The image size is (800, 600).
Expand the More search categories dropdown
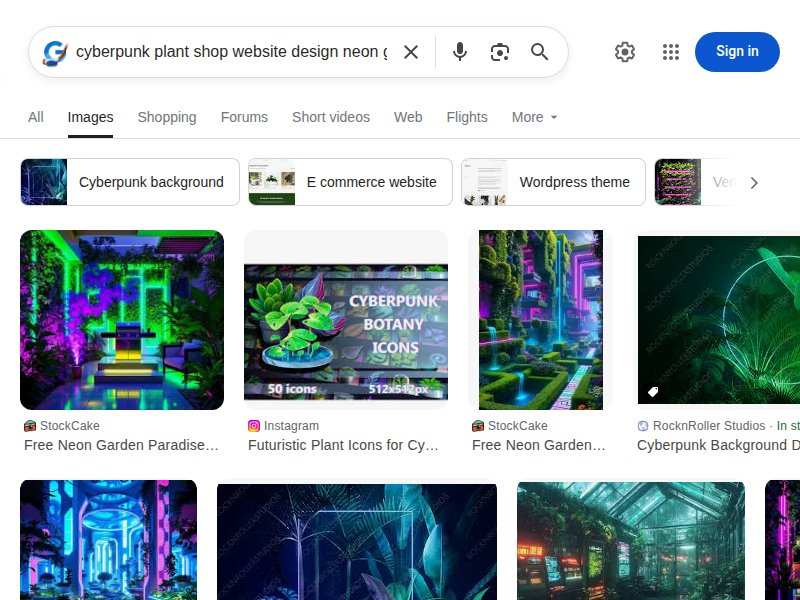[x=533, y=117]
